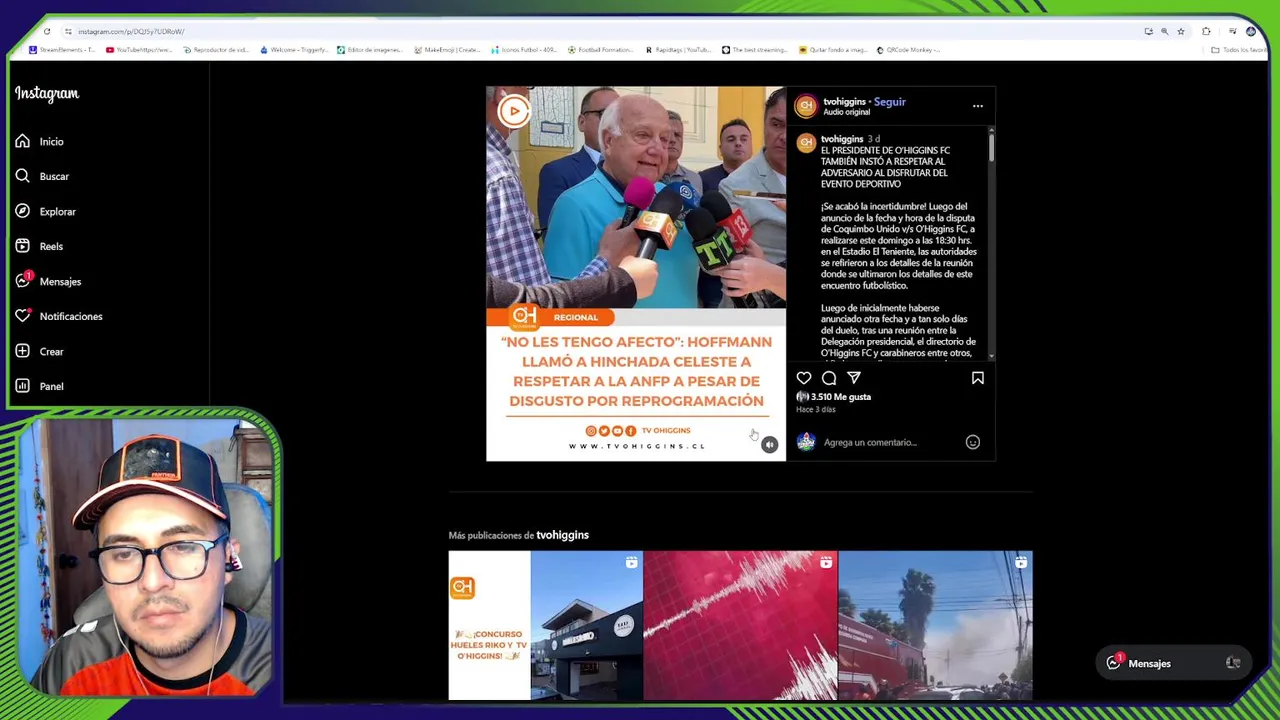This screenshot has width=1280, height=720.
Task: View the 3.510 Me gusta likes list
Action: click(x=841, y=397)
